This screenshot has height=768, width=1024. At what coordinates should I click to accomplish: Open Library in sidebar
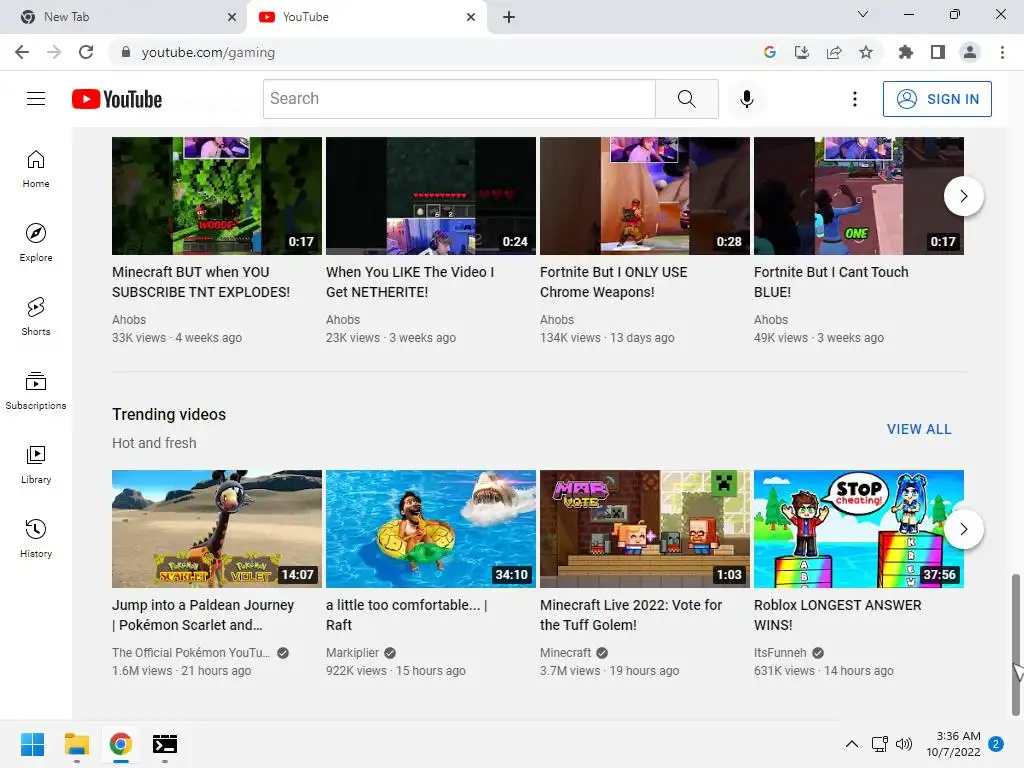[x=36, y=464]
